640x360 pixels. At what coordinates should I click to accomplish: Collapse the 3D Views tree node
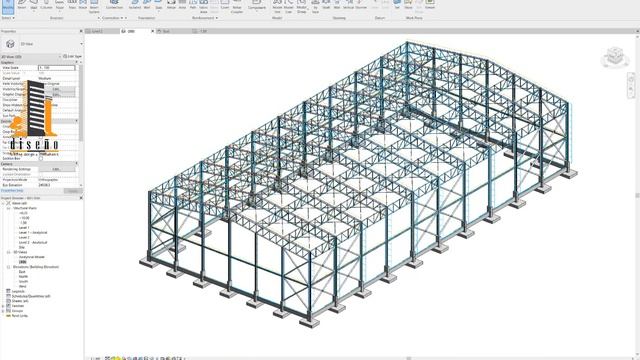9,252
